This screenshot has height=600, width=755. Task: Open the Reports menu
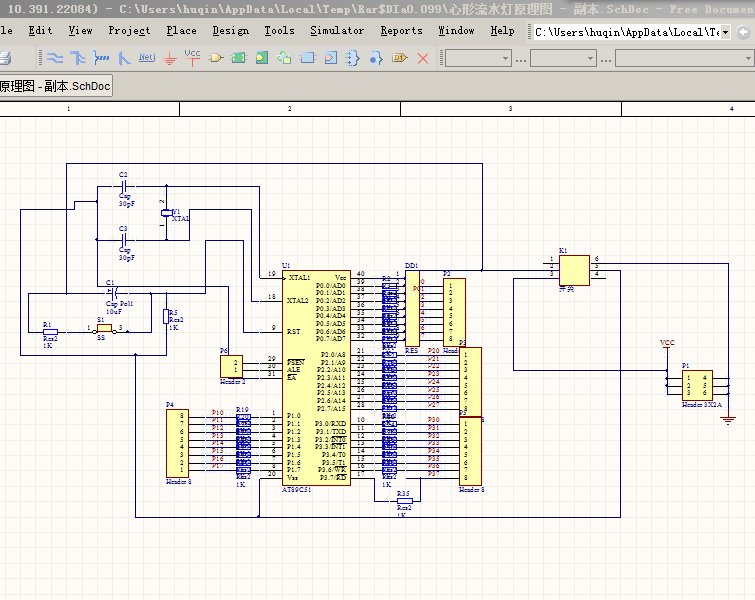[401, 31]
